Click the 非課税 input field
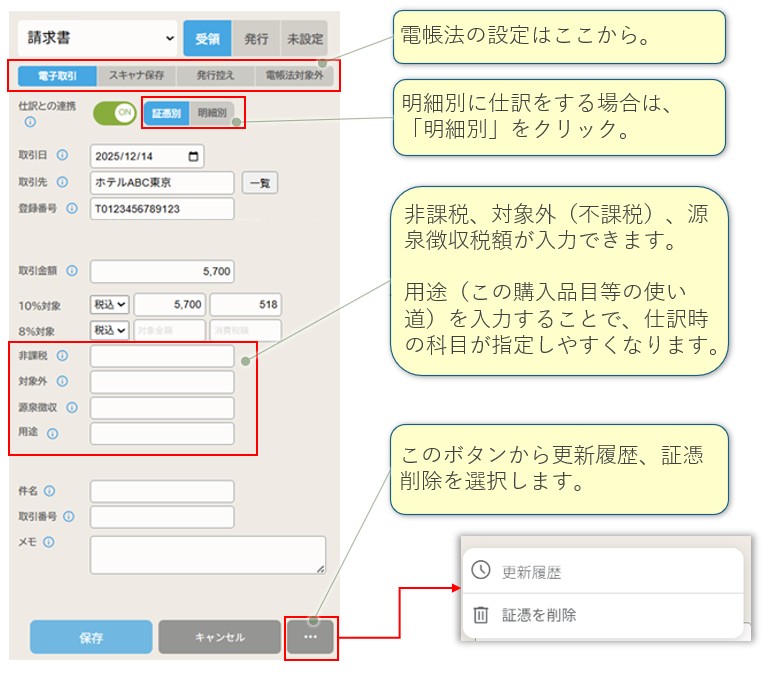The height and width of the screenshot is (674, 778). [x=162, y=356]
